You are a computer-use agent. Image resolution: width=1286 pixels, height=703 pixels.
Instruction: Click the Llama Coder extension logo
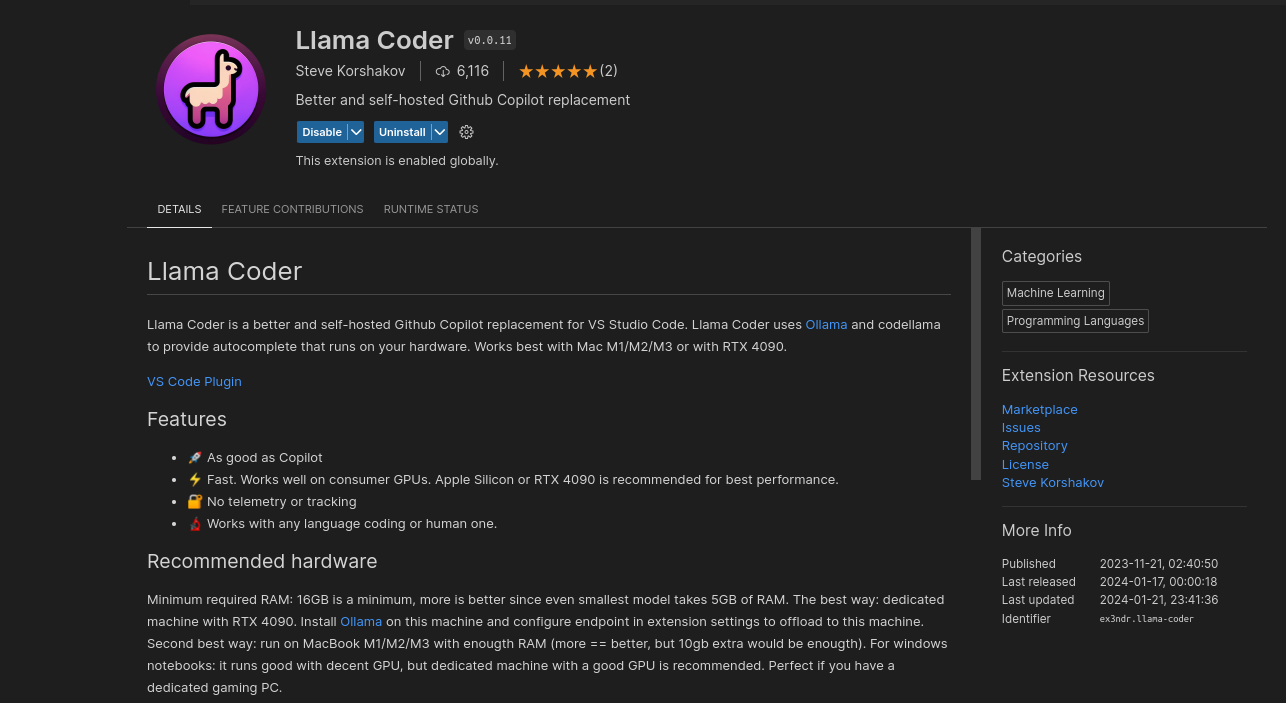(x=210, y=89)
